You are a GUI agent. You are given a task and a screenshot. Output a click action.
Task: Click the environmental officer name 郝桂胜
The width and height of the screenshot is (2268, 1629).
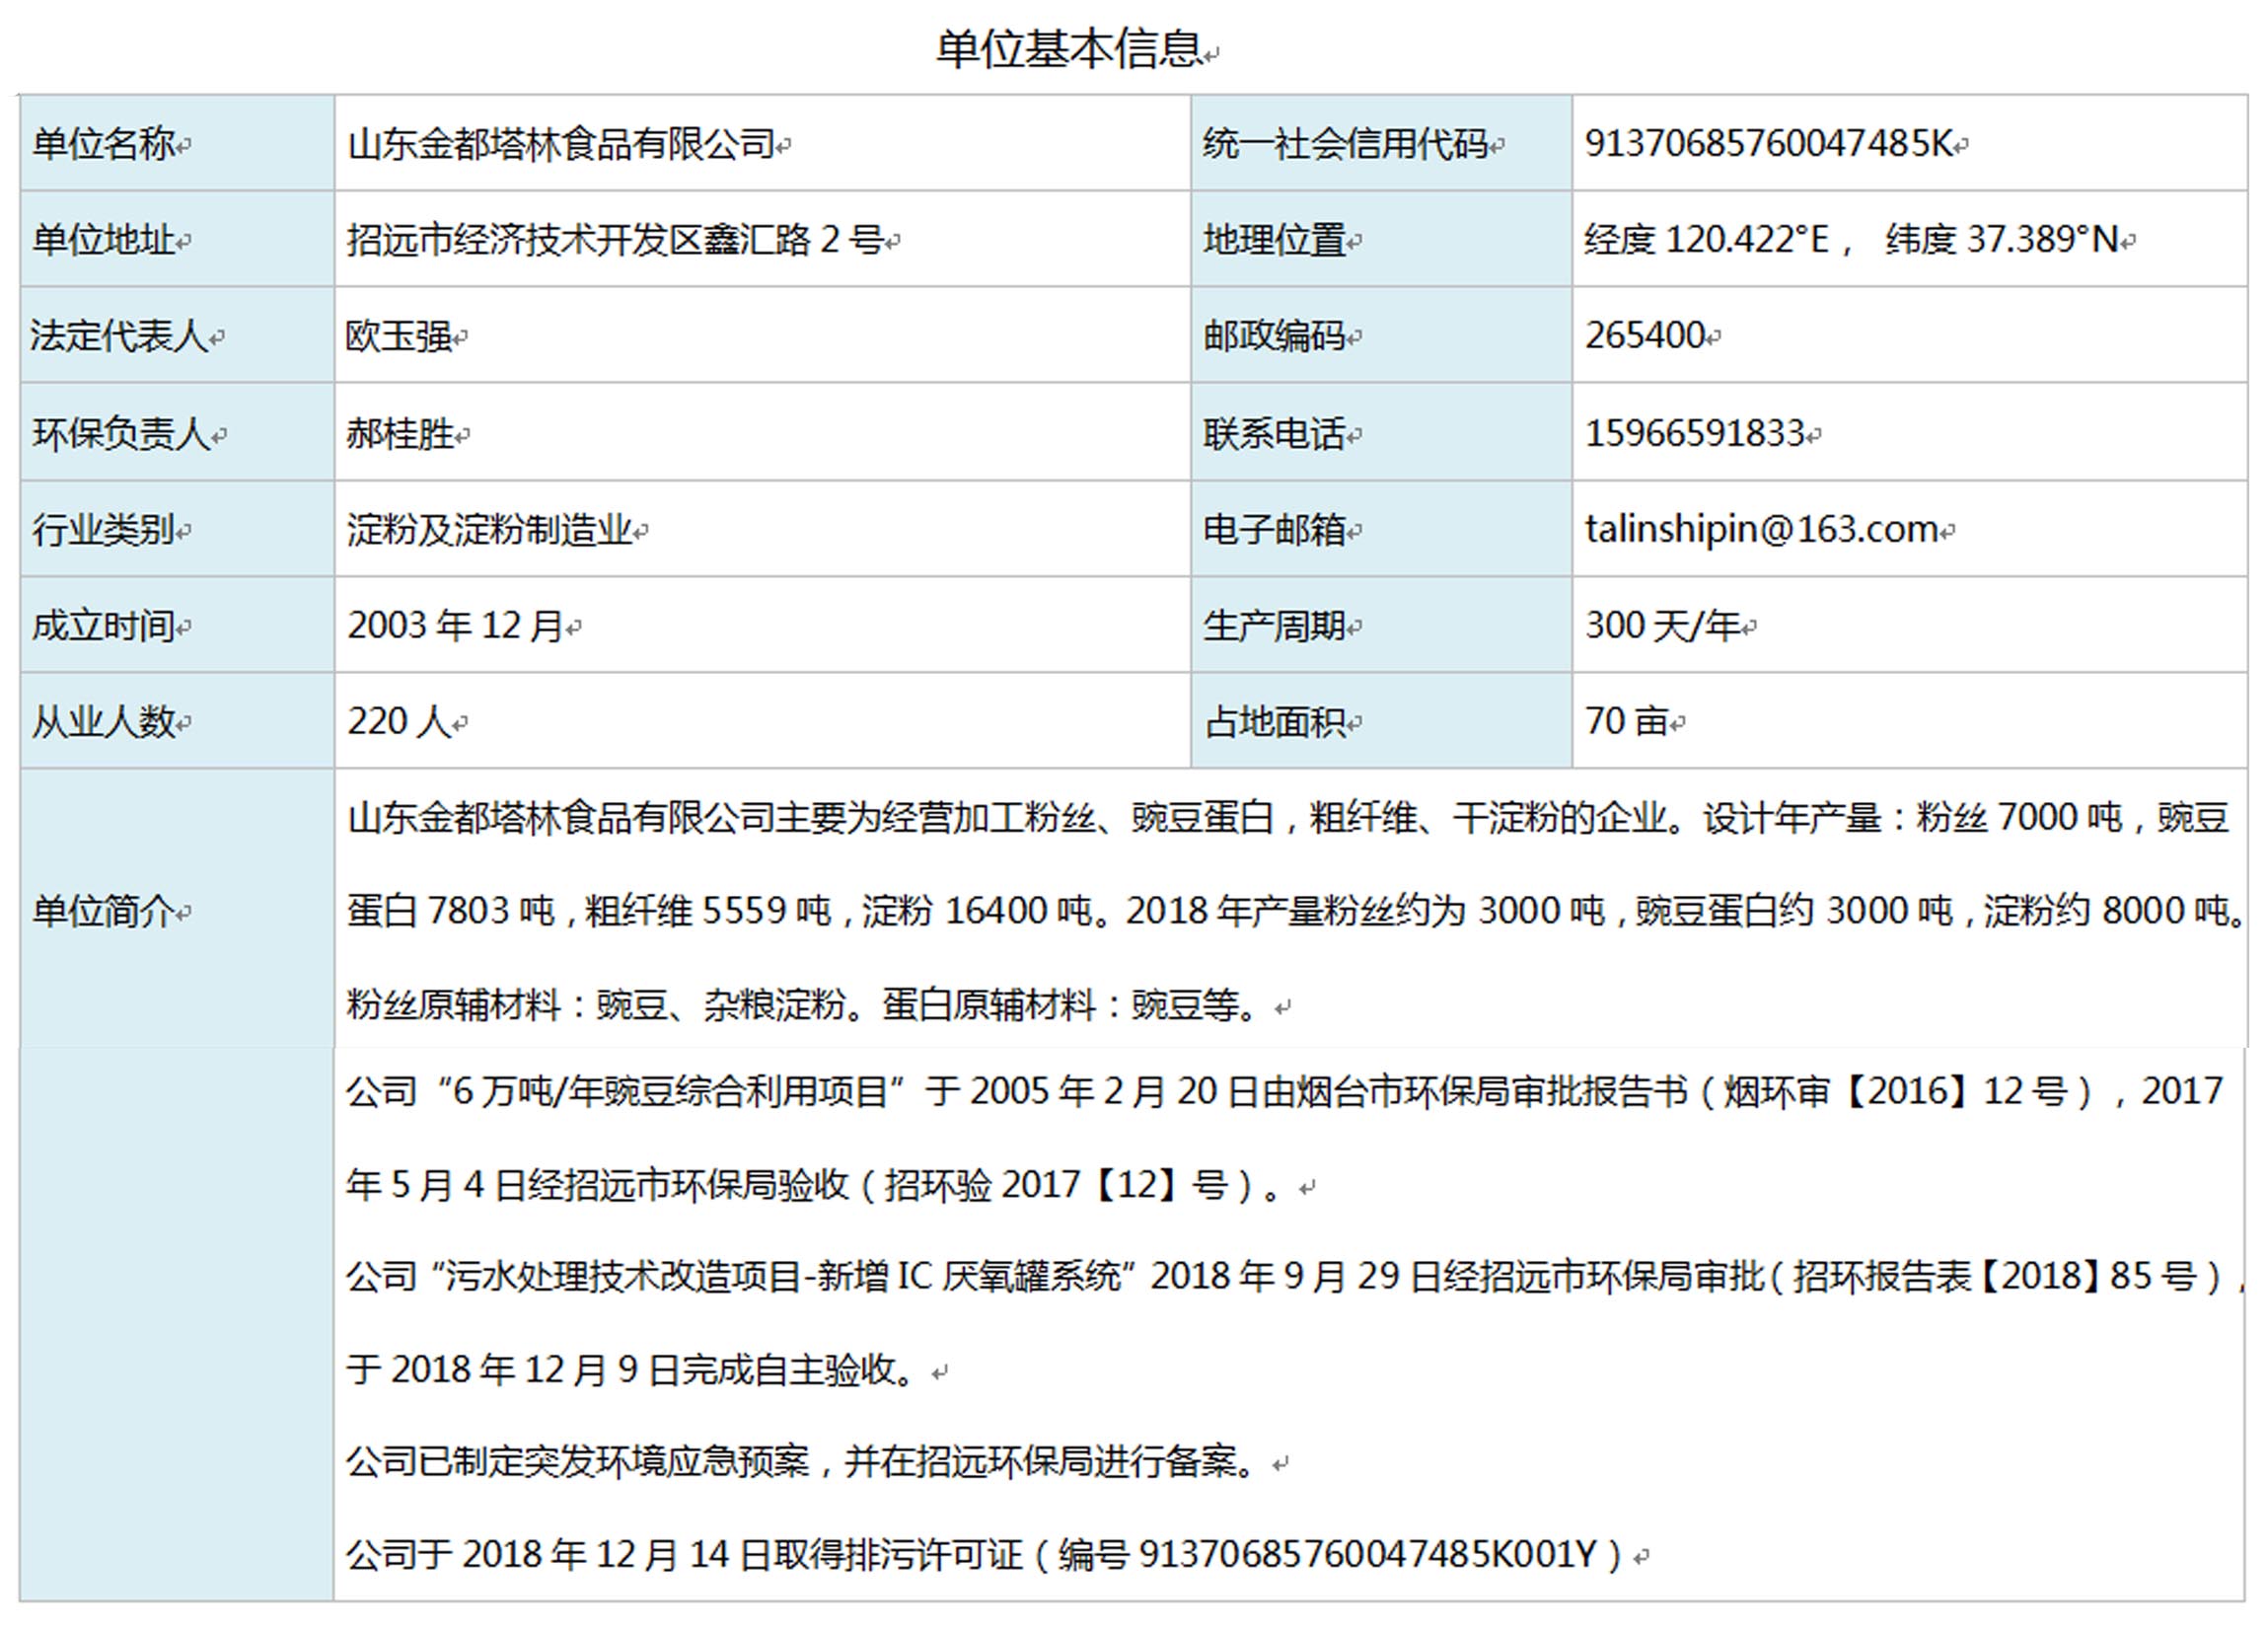click(400, 434)
